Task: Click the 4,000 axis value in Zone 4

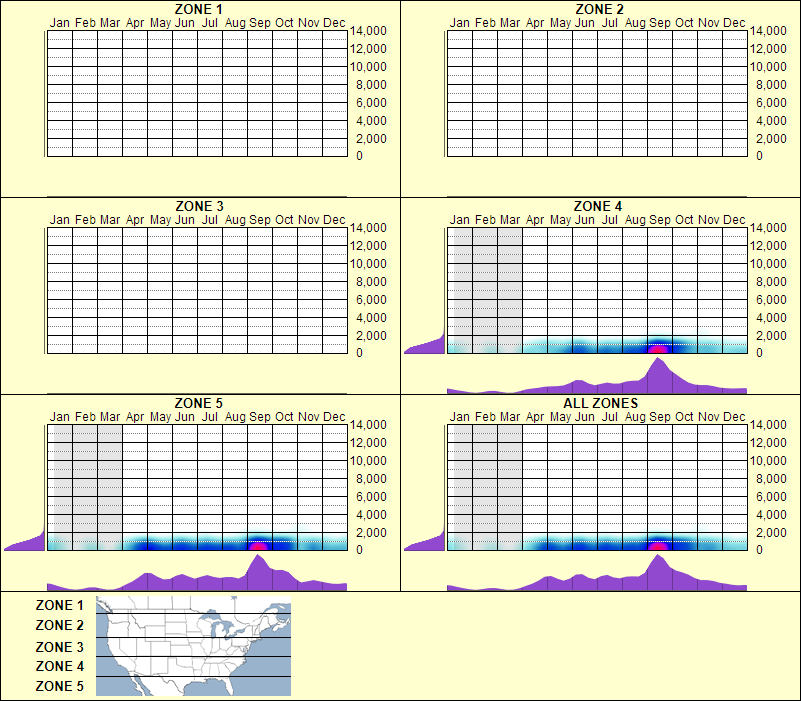Action: [771, 318]
